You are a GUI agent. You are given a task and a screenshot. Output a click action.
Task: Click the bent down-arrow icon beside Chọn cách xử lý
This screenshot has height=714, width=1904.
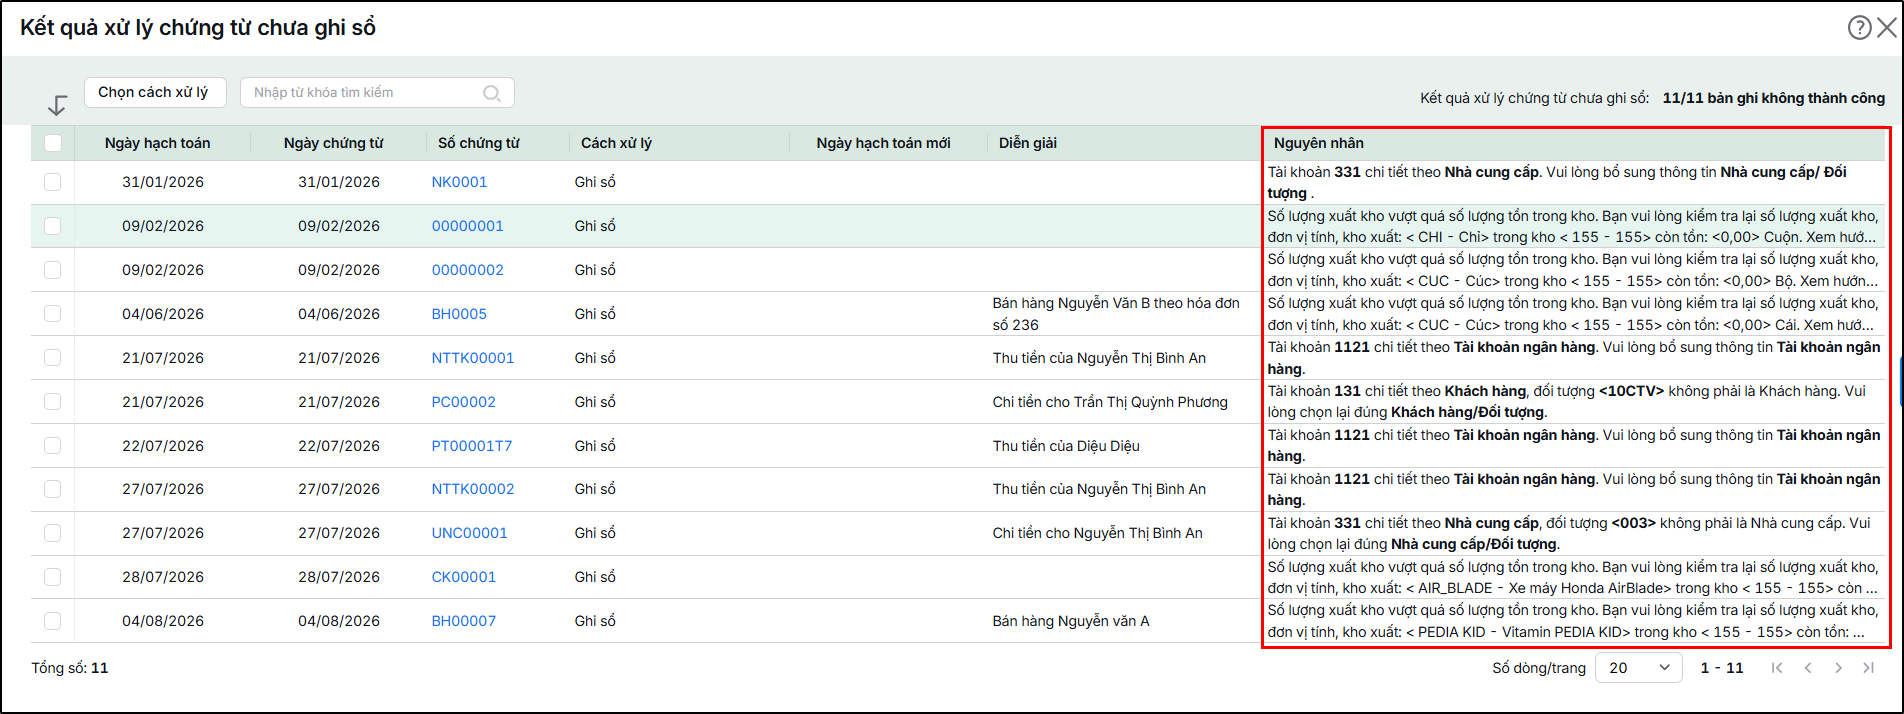[57, 105]
